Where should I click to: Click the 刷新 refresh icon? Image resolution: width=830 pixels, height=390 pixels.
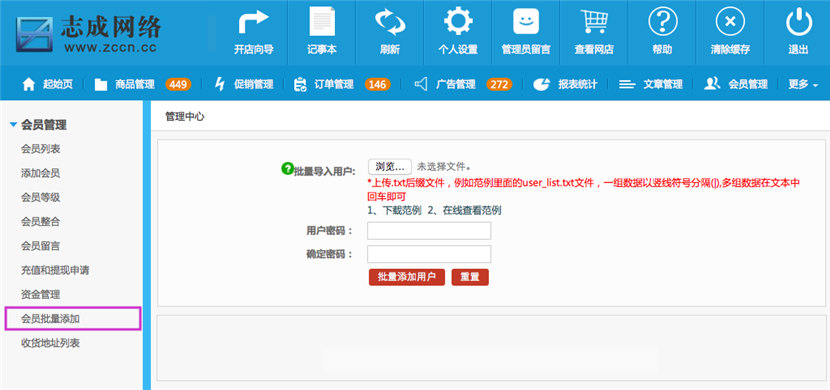point(390,22)
